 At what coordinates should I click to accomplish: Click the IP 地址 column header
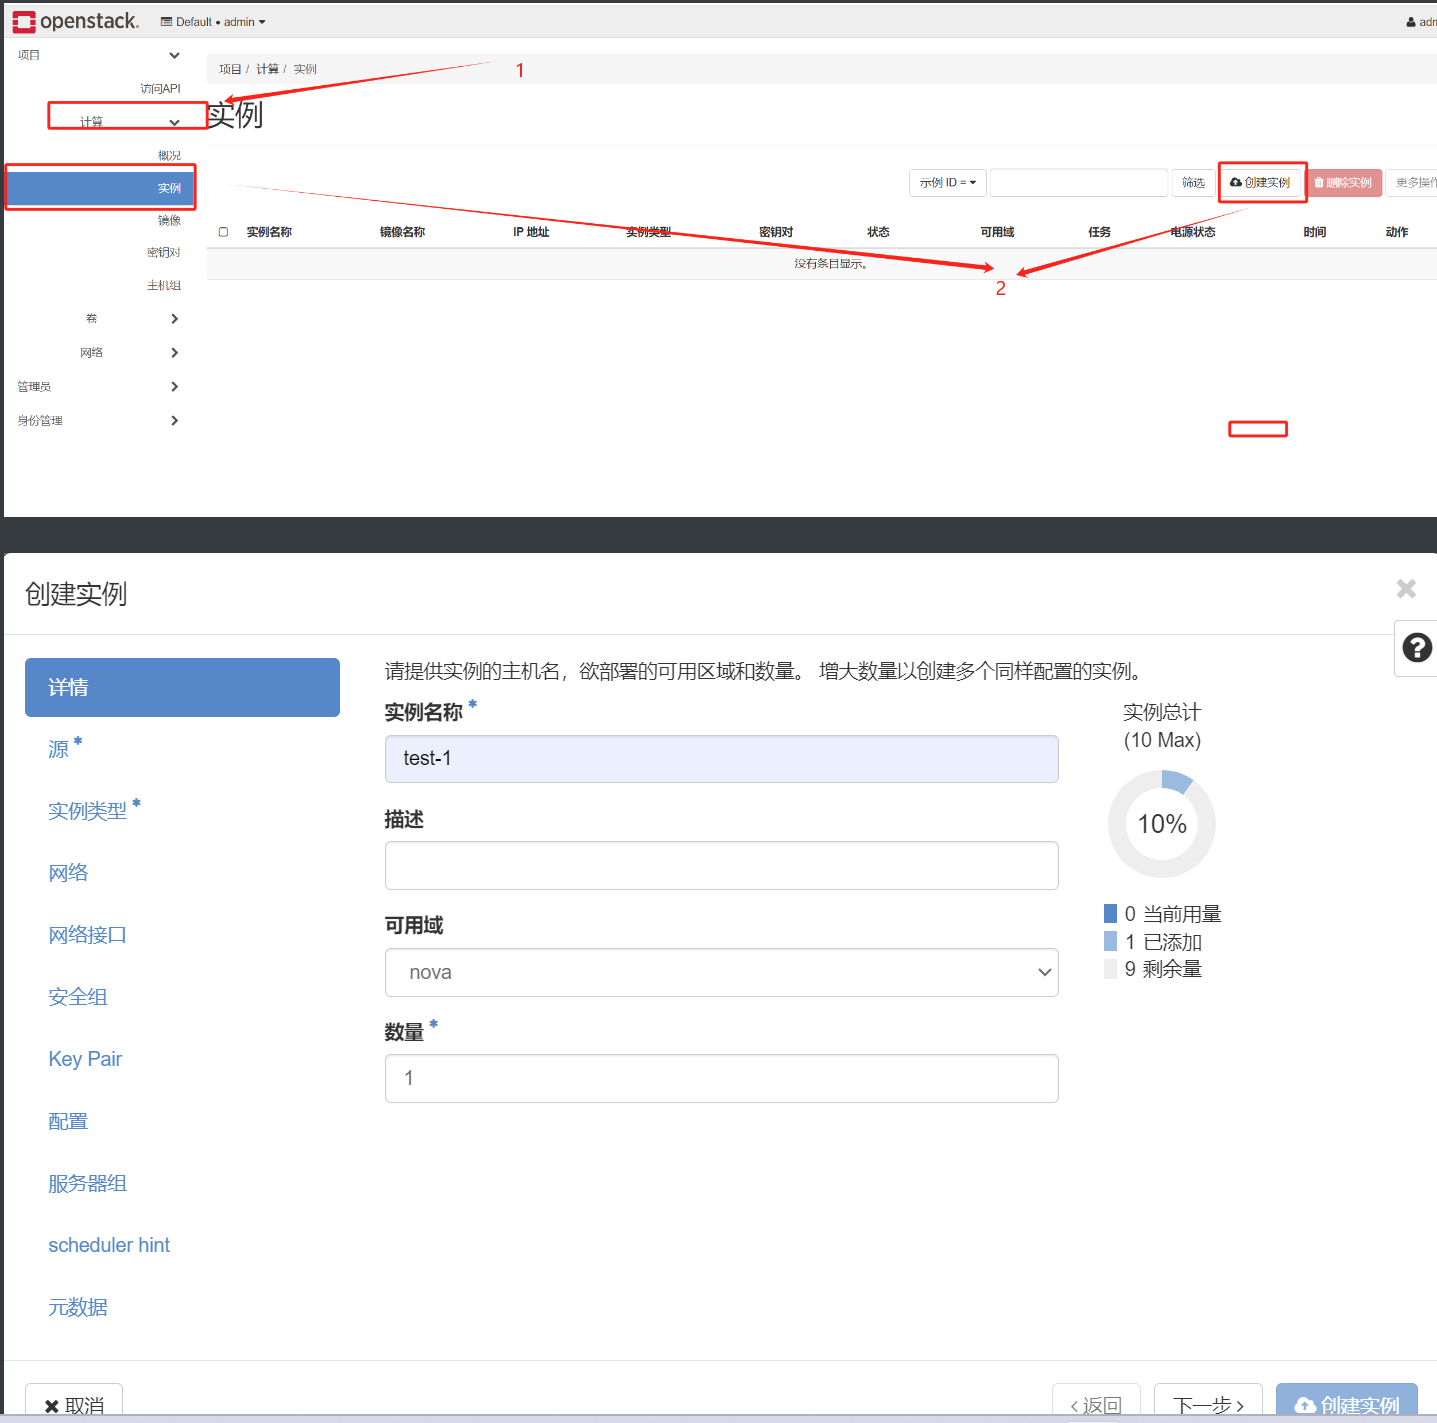531,232
